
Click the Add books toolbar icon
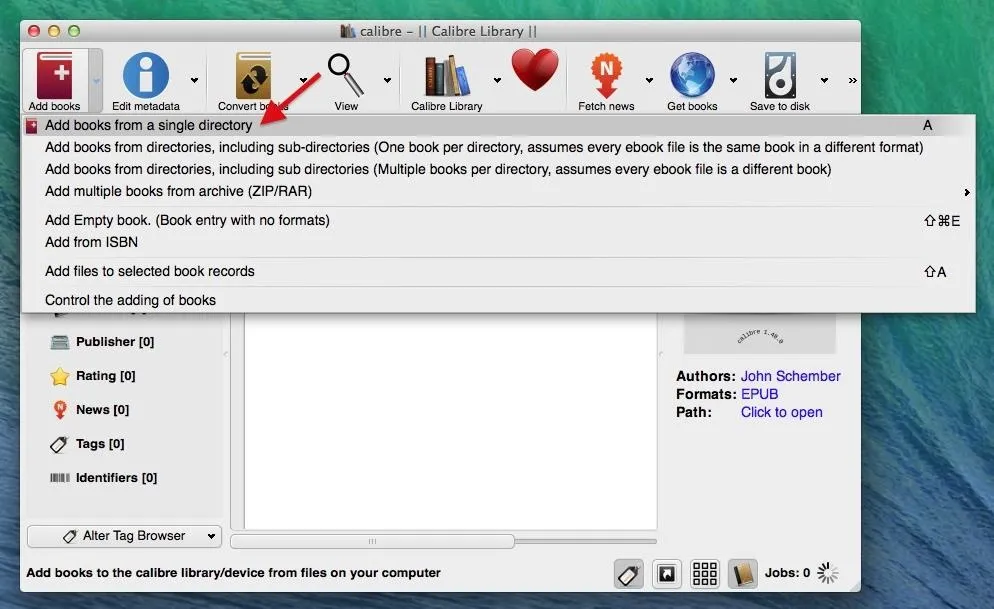point(55,75)
